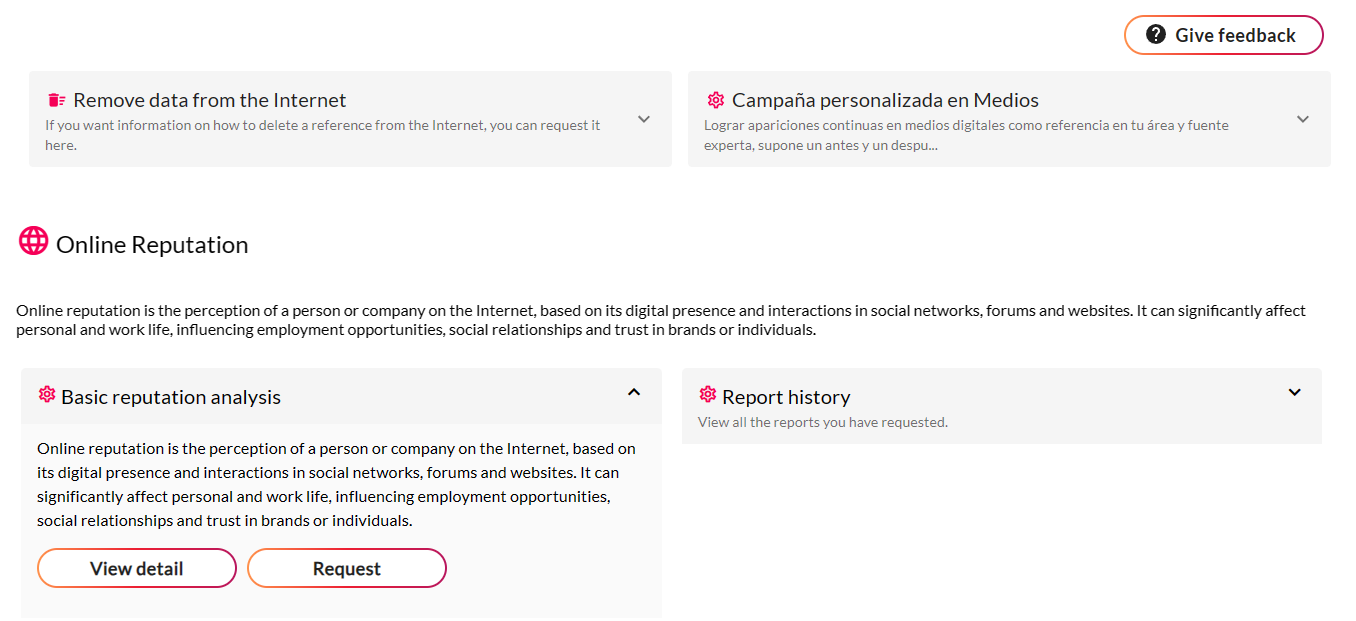This screenshot has height=621, width=1356.
Task: Expand the Remove data from the Internet chevron
Action: pyautogui.click(x=644, y=119)
